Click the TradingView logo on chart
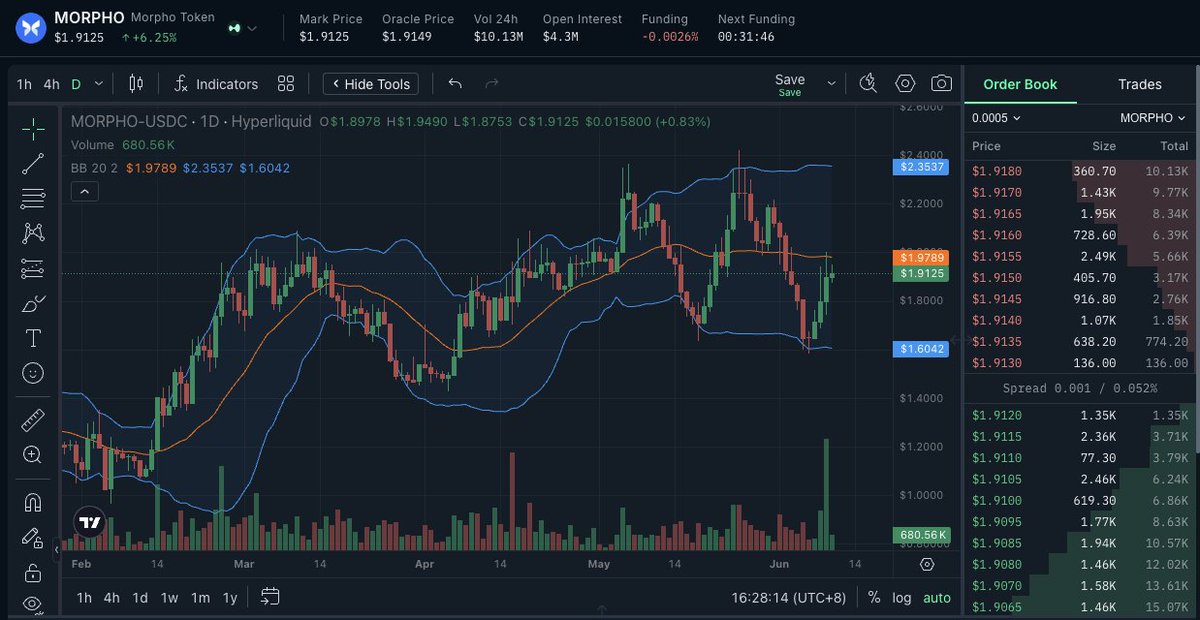The width and height of the screenshot is (1200, 620). coord(89,523)
